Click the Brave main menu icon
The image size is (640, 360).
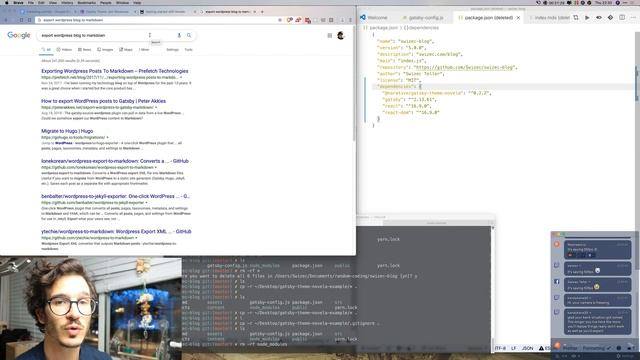coord(350,20)
